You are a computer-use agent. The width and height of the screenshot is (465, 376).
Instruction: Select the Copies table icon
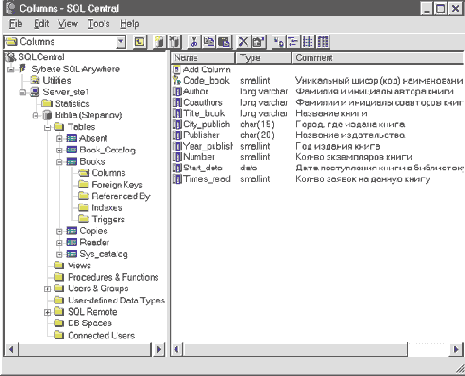click(x=72, y=231)
